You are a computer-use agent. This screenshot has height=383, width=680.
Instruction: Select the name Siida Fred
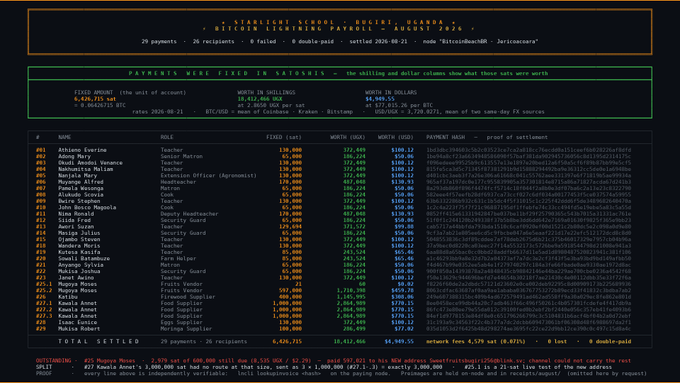(x=75, y=220)
